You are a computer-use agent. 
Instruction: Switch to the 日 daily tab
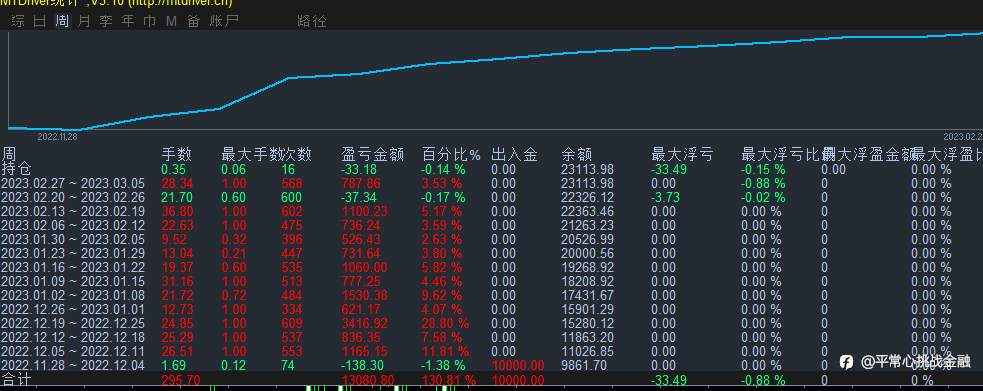(x=40, y=21)
